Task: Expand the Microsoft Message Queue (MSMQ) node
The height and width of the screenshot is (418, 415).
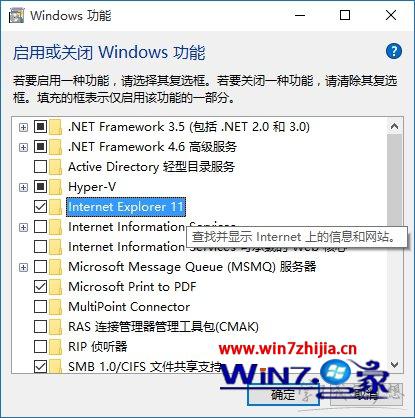Action: [x=23, y=267]
